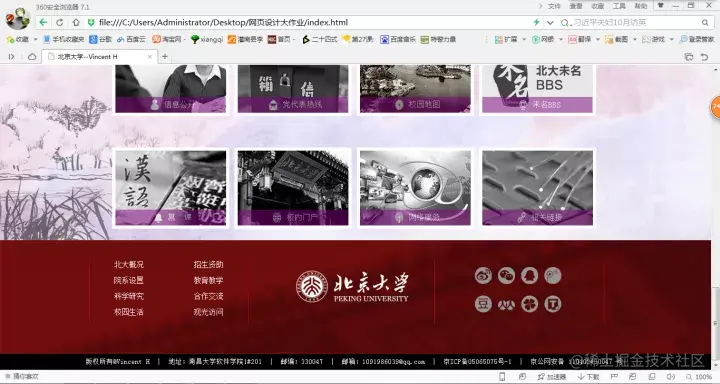The height and width of the screenshot is (384, 720).
Task: Go back with the green arrow button
Action: click(x=43, y=23)
